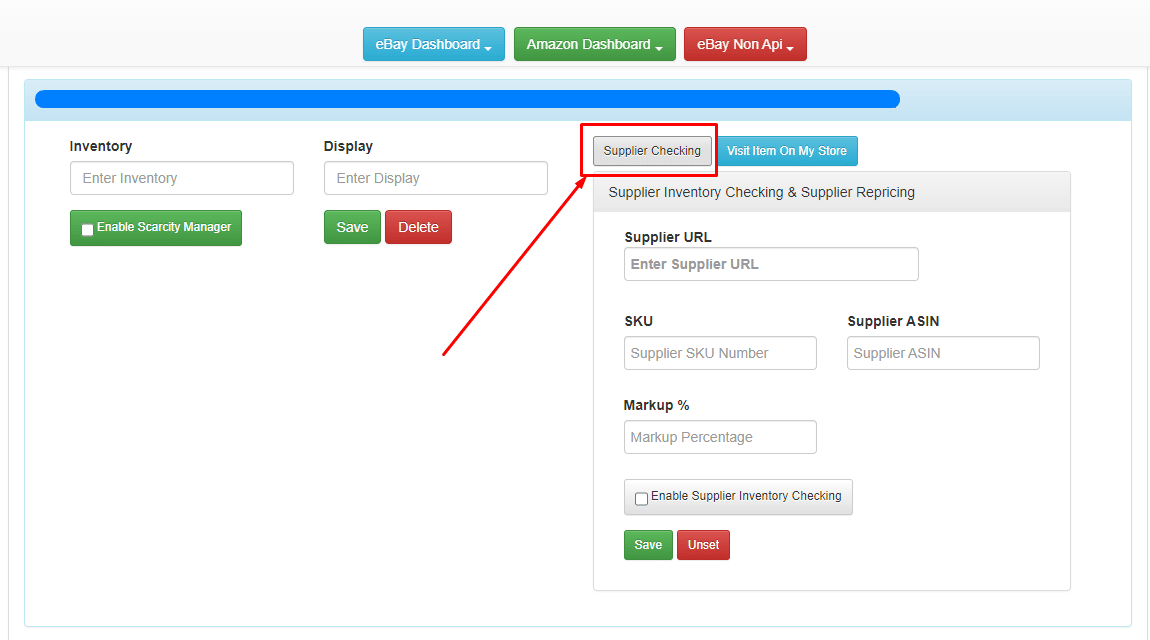The width and height of the screenshot is (1150, 640).
Task: Switch to the Supplier Checking tab
Action: tap(651, 150)
